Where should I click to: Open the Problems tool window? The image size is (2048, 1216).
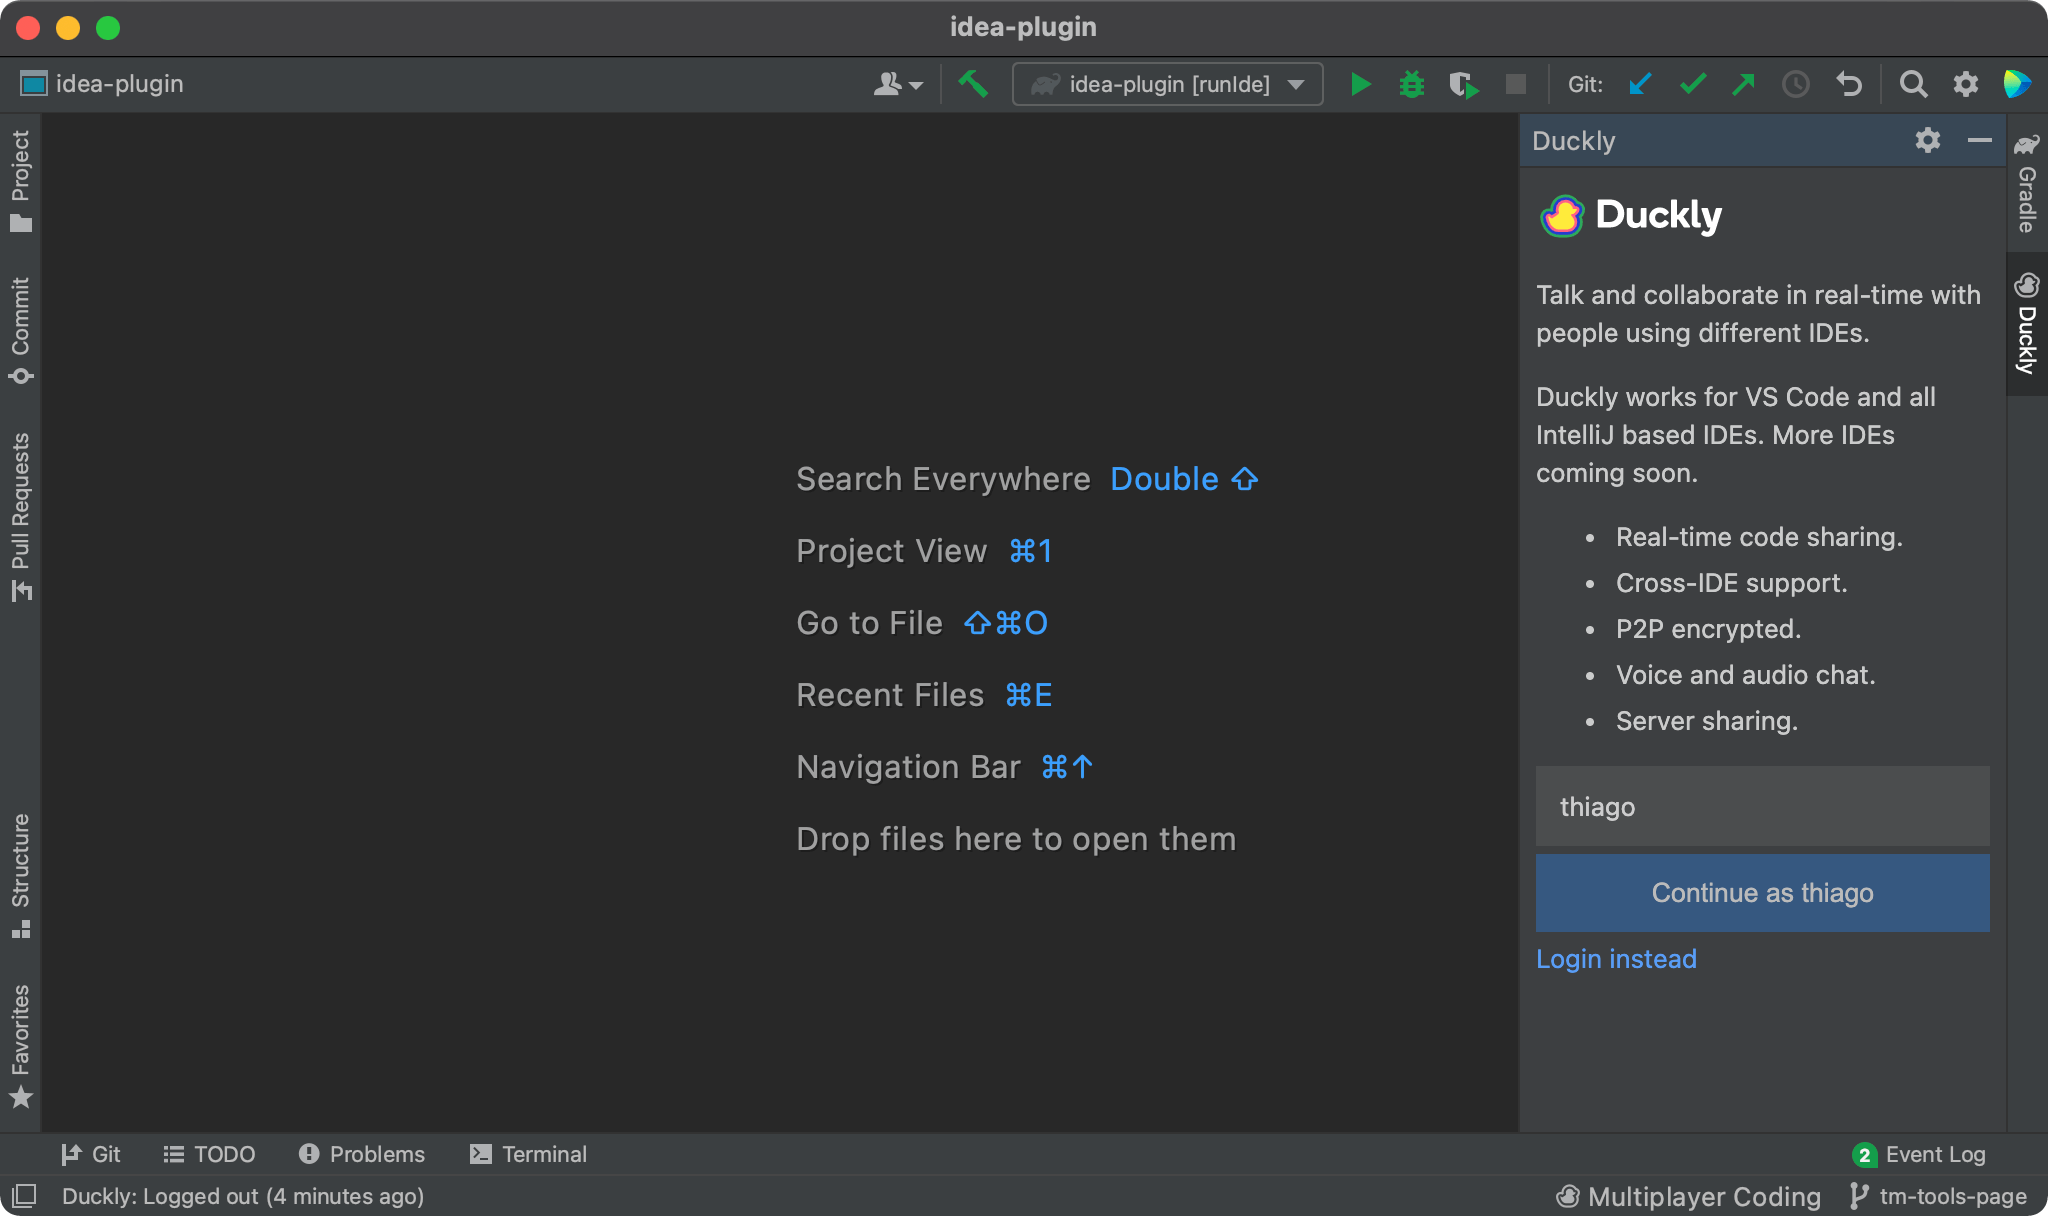click(362, 1154)
